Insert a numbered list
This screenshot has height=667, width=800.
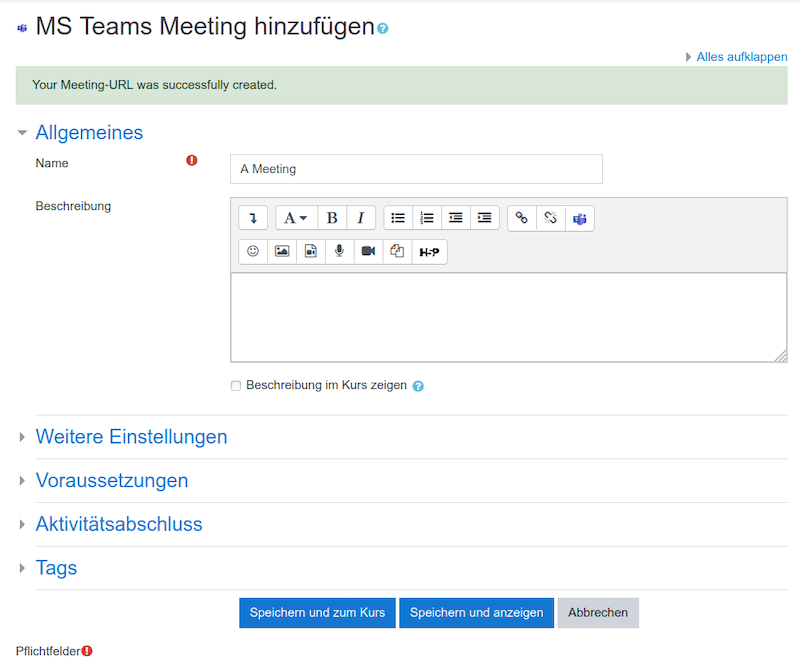427,218
